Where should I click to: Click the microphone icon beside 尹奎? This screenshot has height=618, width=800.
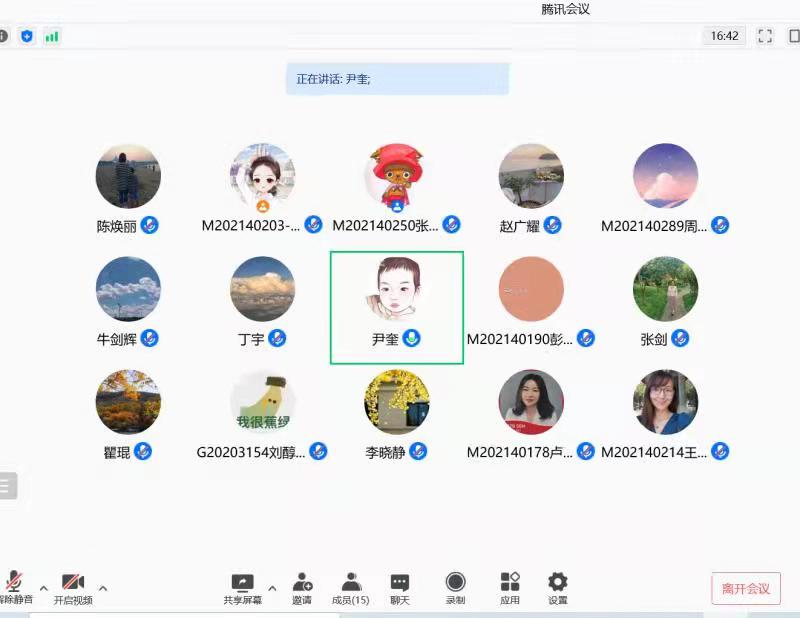[x=411, y=338]
